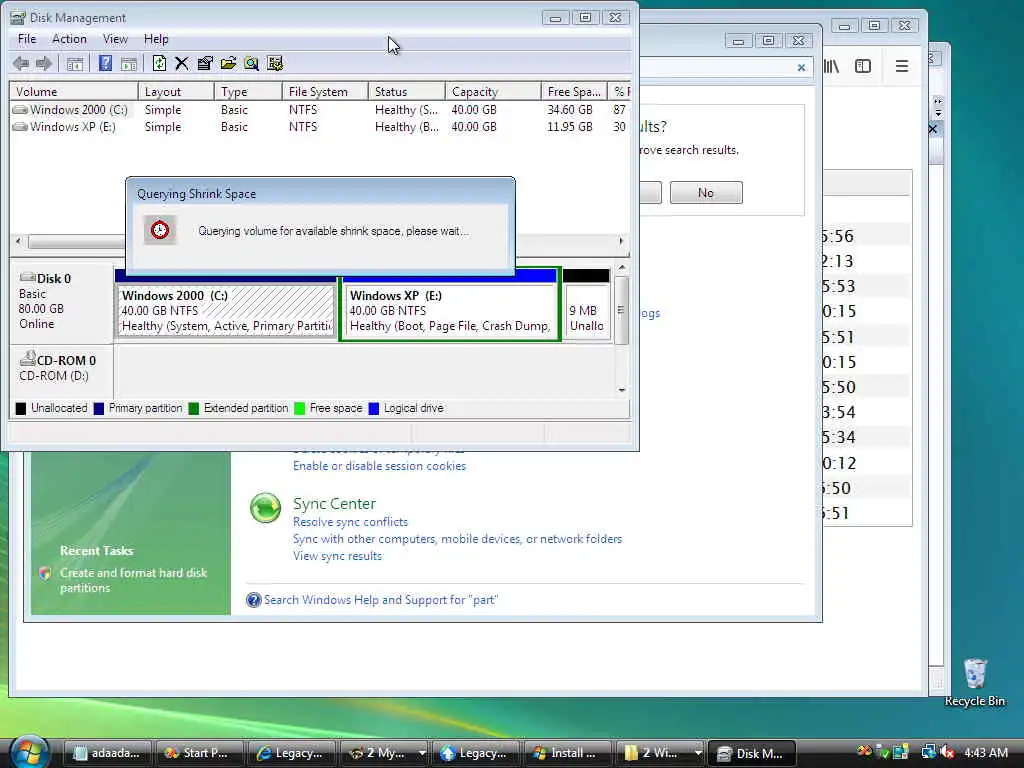Viewport: 1024px width, 768px height.
Task: Expand the 2 Wi... taskbar group arrow
Action: pos(697,753)
